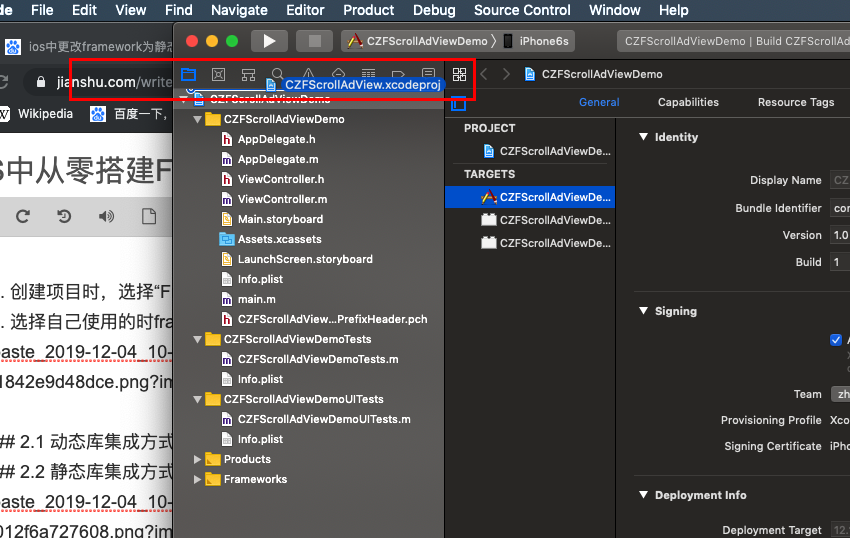Viewport: 850px width, 538px height.
Task: Hide the project and targets list
Action: point(459,103)
